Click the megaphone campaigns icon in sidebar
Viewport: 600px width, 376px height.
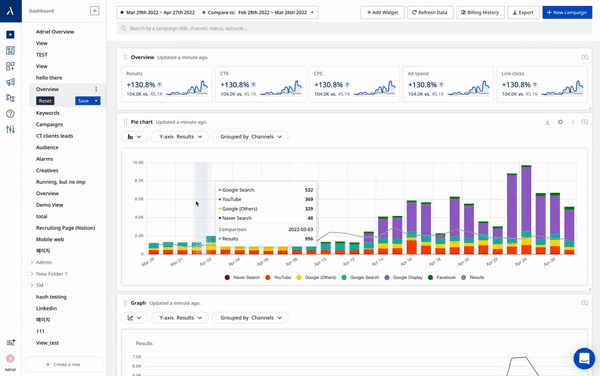(10, 82)
